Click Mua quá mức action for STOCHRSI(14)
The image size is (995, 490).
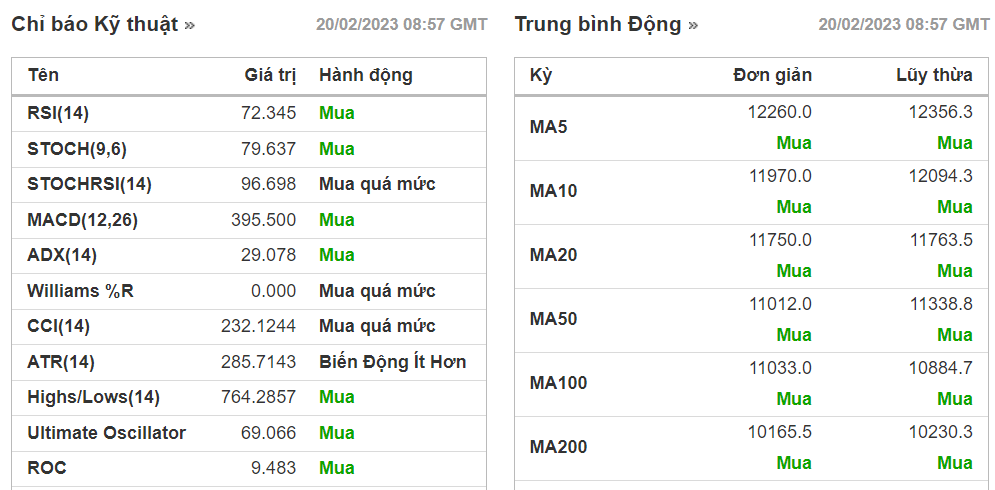tap(377, 184)
